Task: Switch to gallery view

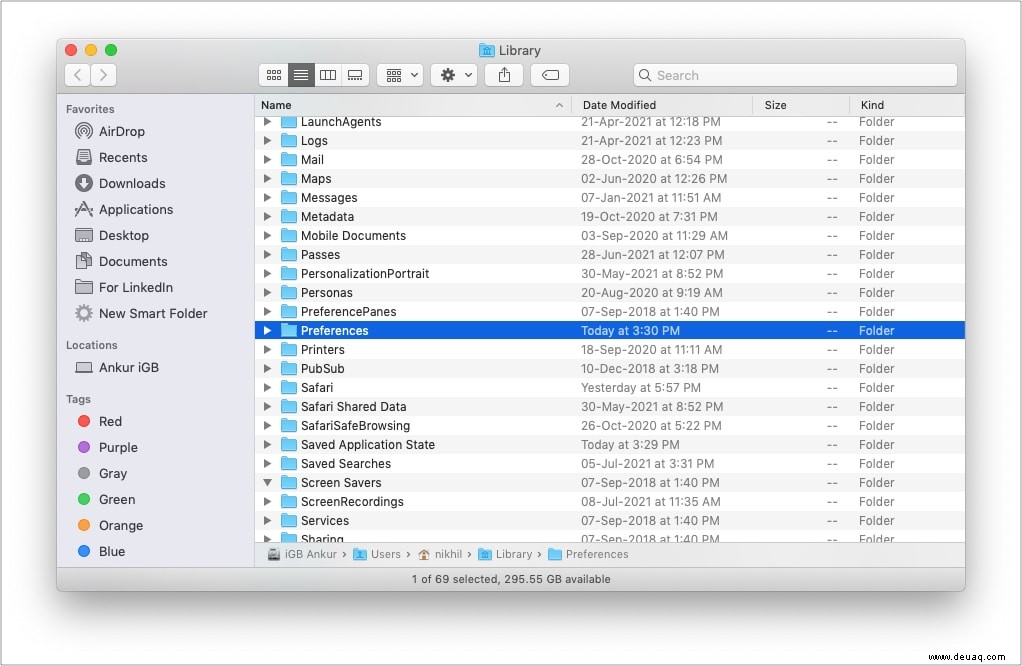Action: click(355, 76)
